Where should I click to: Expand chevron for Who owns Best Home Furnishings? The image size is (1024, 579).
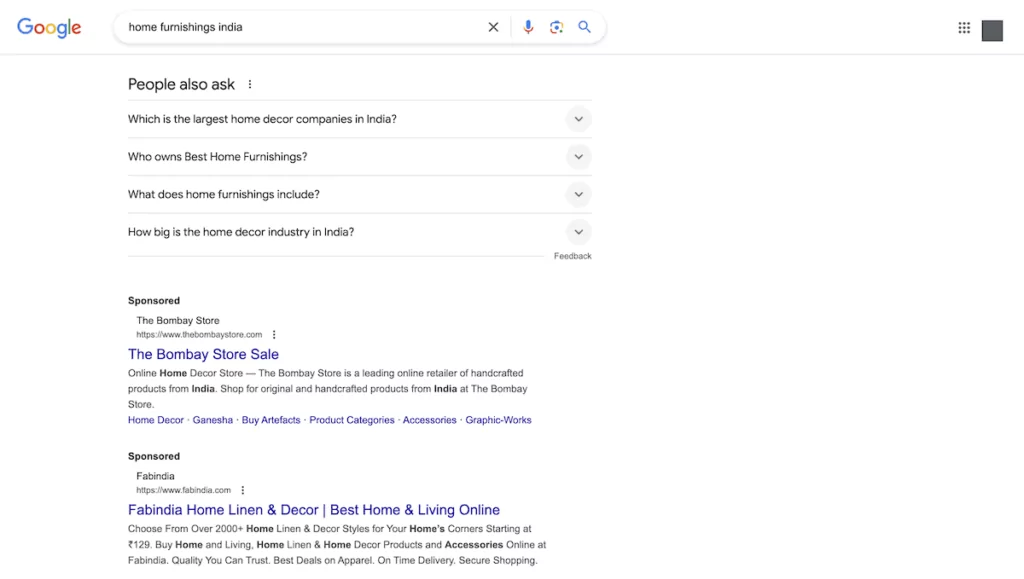[578, 157]
